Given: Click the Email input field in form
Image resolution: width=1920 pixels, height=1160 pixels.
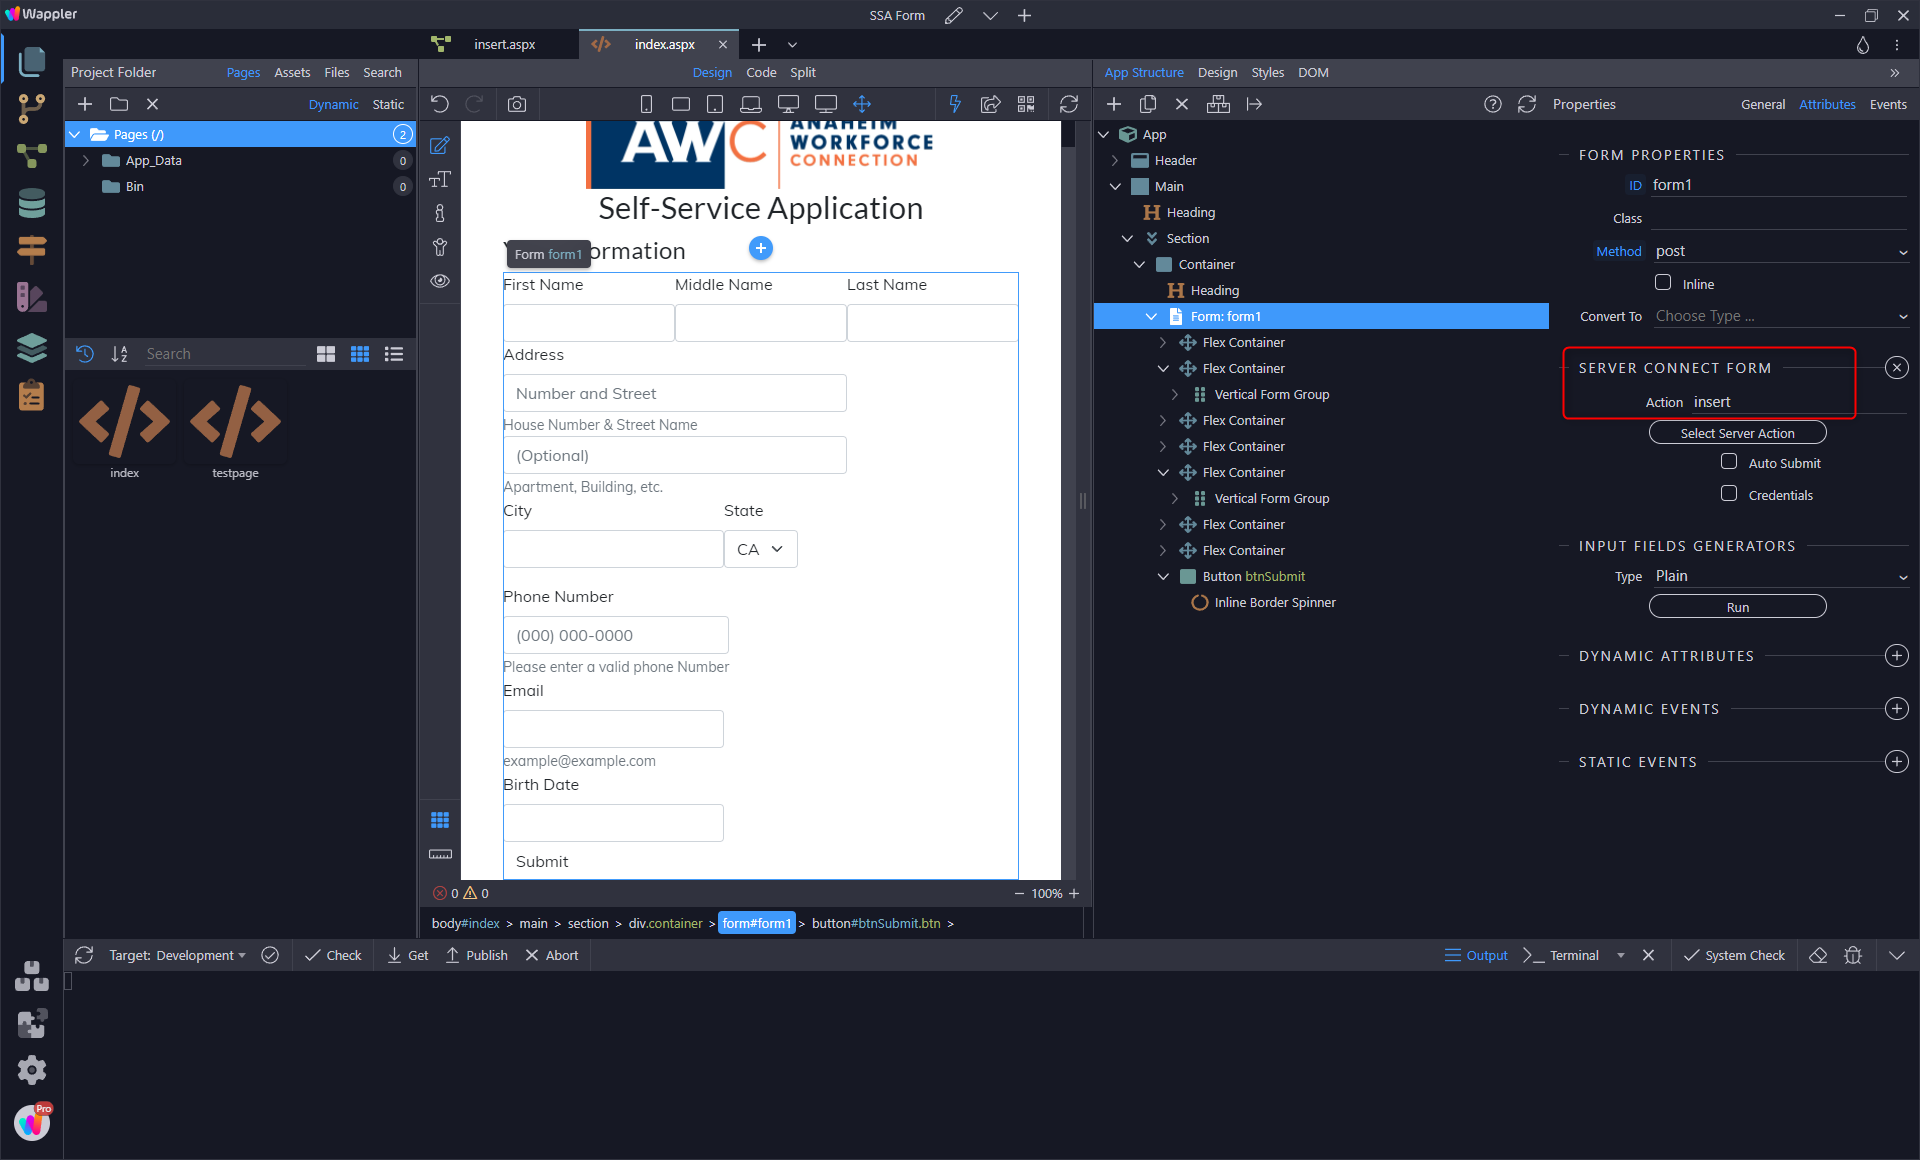Looking at the screenshot, I should click(613, 729).
